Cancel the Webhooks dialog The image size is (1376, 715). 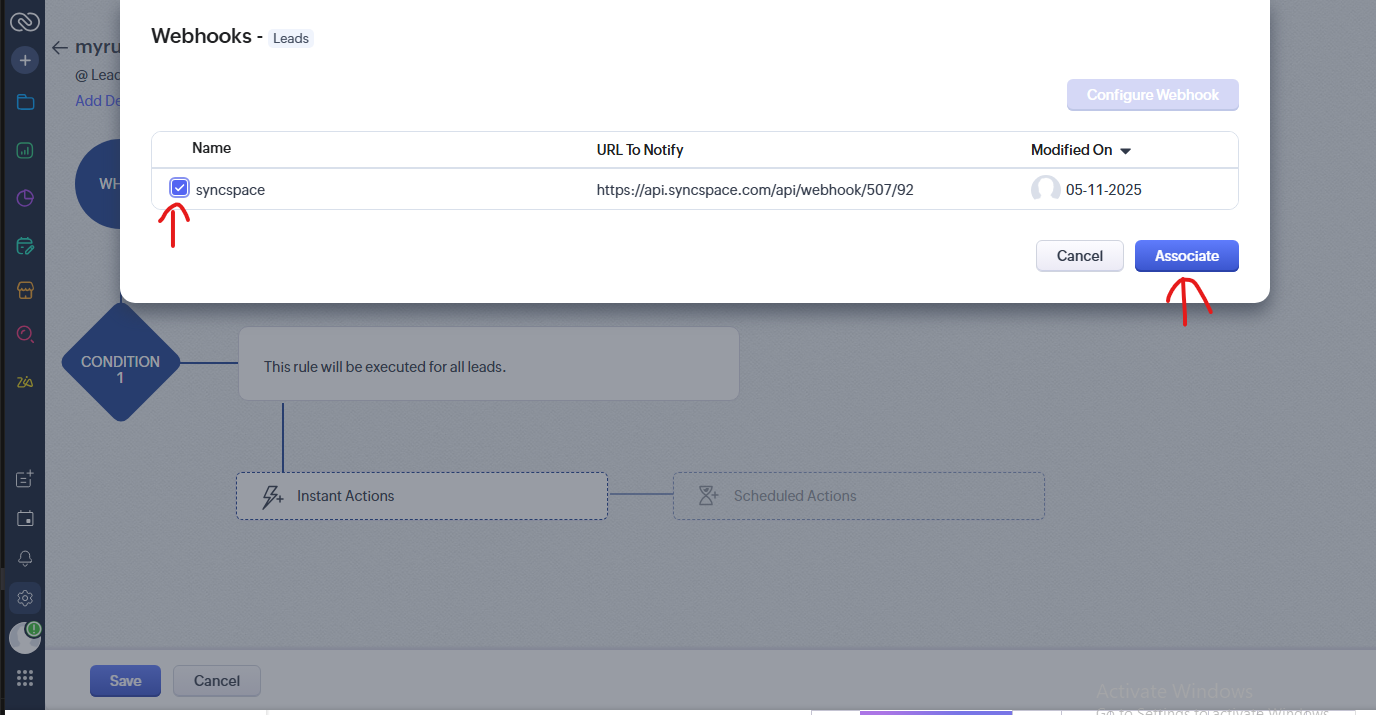point(1079,256)
